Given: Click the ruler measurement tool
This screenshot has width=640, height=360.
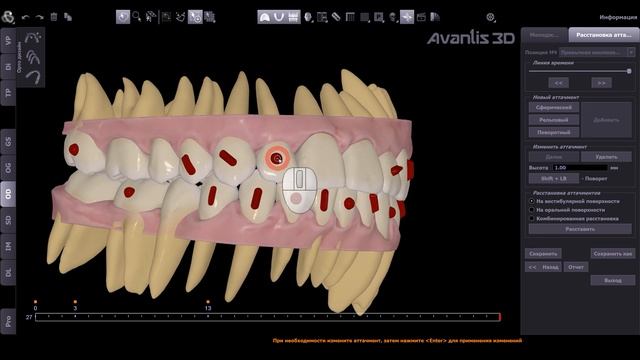Looking at the screenshot, I should click(x=336, y=17).
